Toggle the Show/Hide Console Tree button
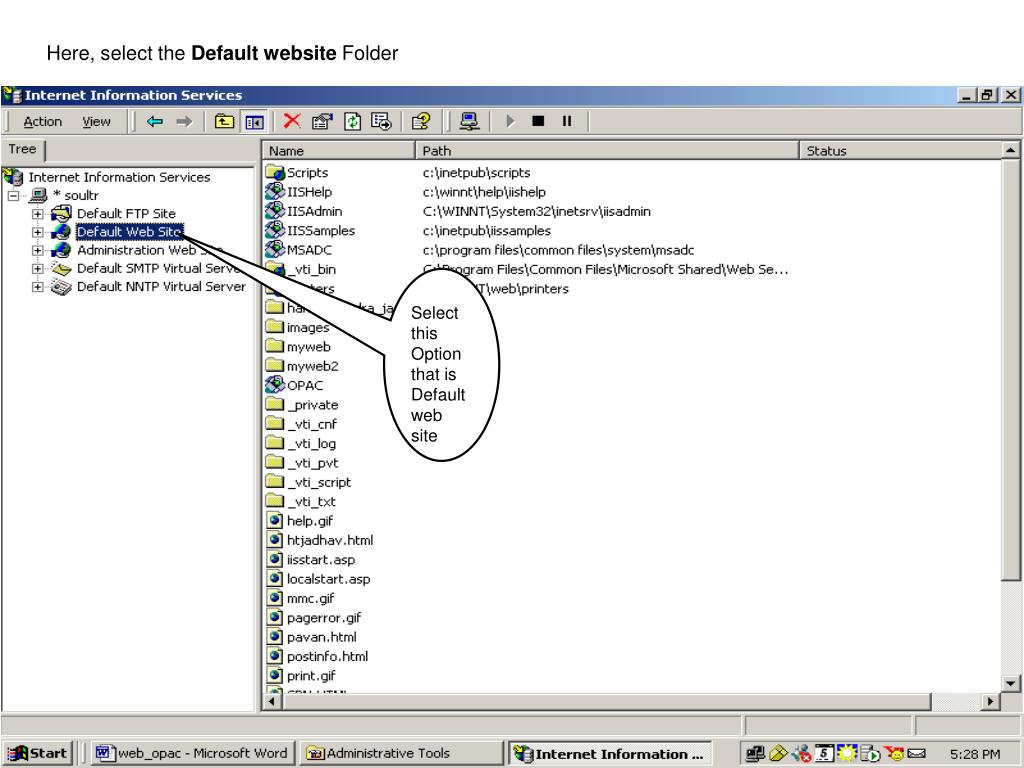The image size is (1024, 768). tap(254, 121)
